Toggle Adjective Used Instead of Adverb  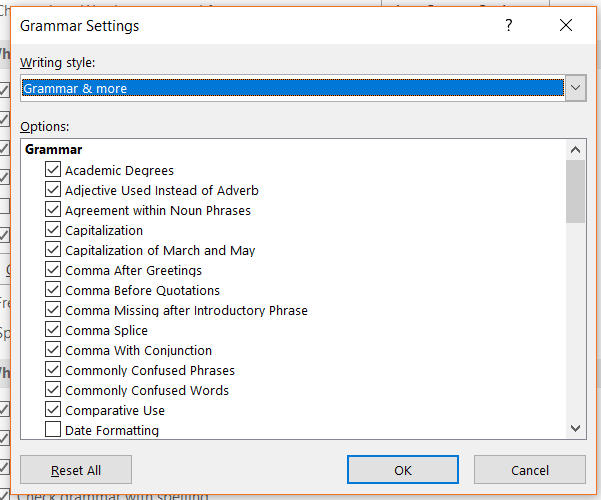pos(53,190)
